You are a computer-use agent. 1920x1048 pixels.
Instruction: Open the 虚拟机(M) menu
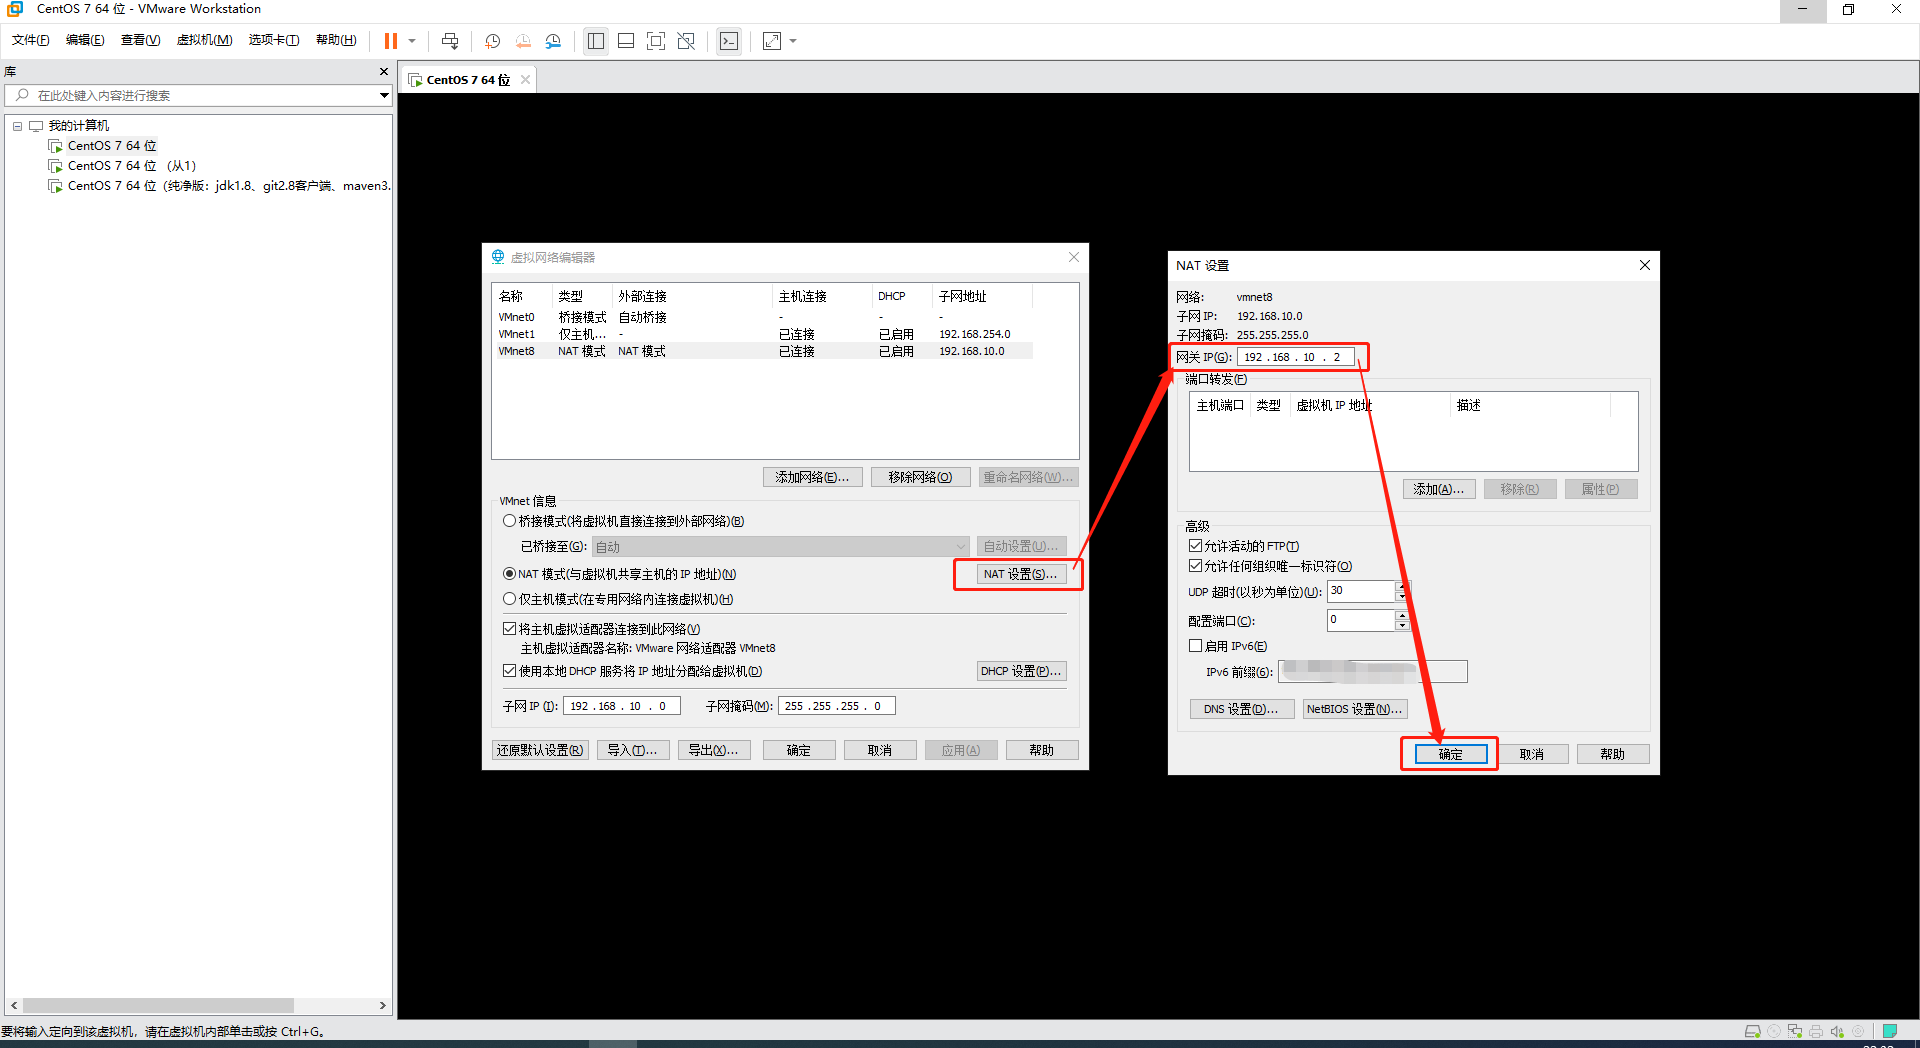coord(204,40)
